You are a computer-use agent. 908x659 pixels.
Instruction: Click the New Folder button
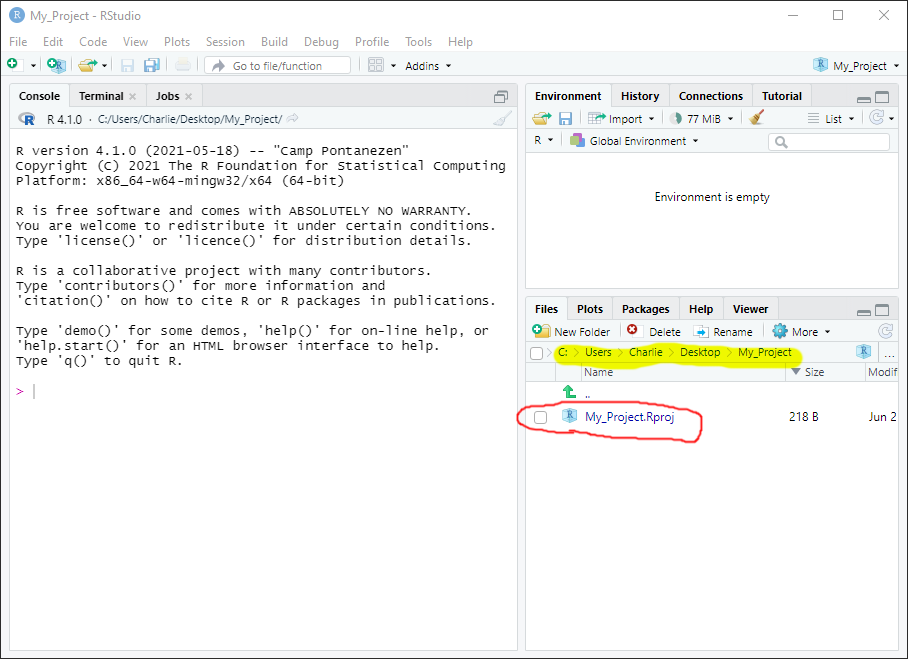[572, 331]
